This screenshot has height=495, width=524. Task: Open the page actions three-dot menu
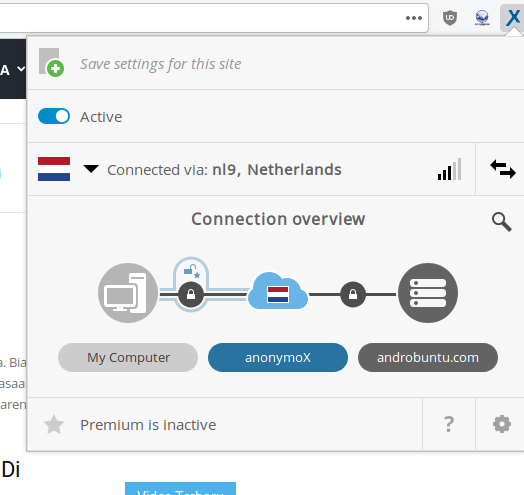[x=414, y=18]
